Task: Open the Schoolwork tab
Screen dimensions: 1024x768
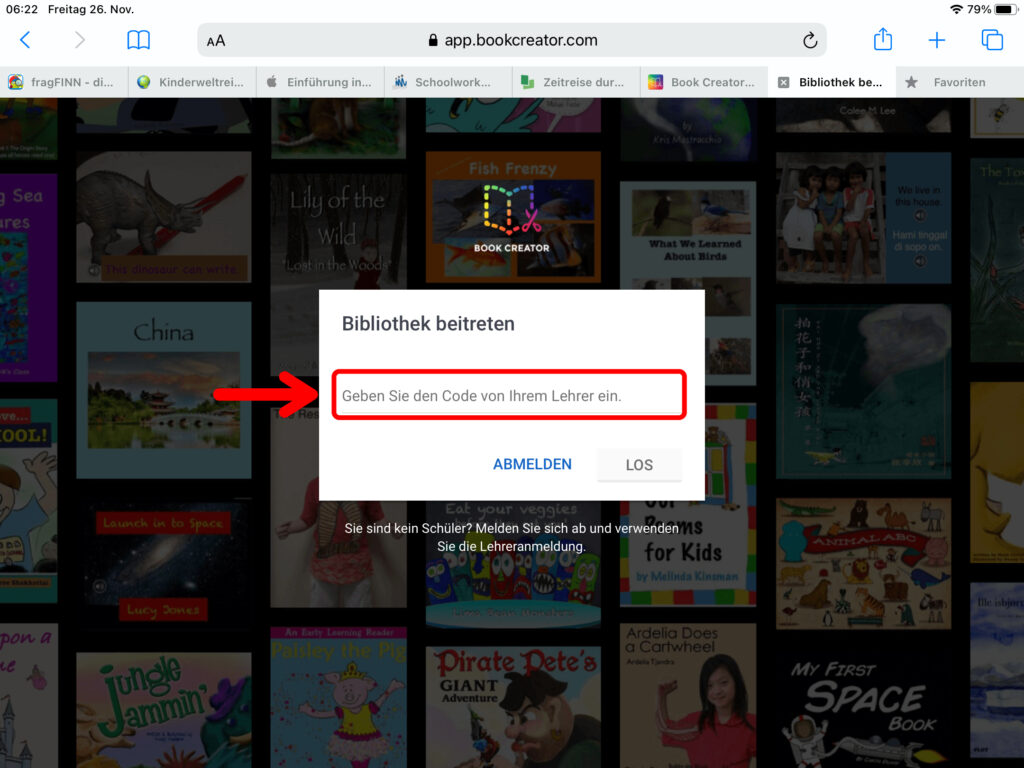Action: (448, 82)
